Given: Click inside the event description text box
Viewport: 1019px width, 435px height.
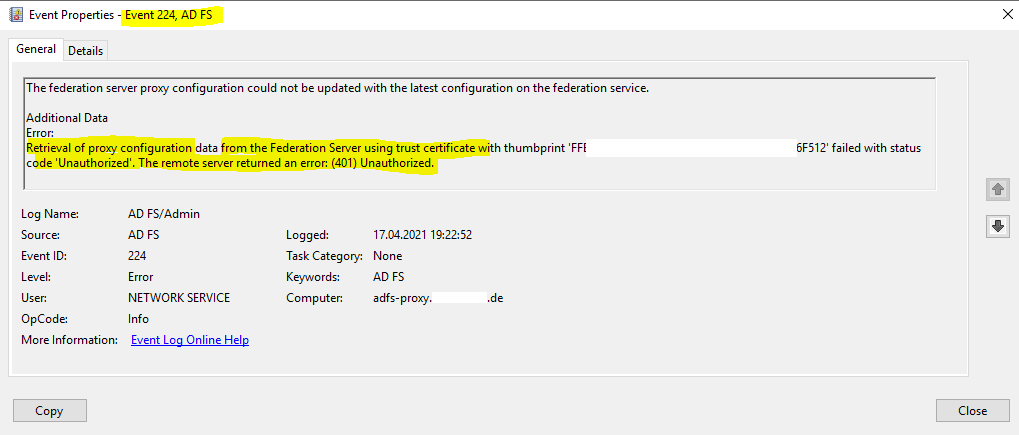Looking at the screenshot, I should pyautogui.click(x=480, y=133).
